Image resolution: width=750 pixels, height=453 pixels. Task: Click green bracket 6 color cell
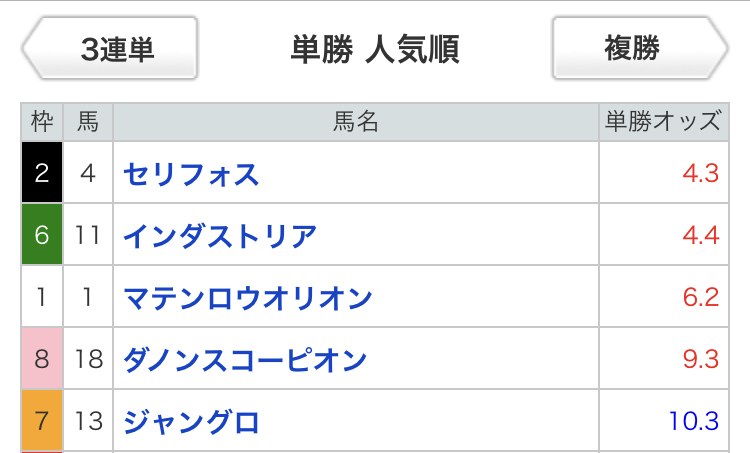pos(42,236)
